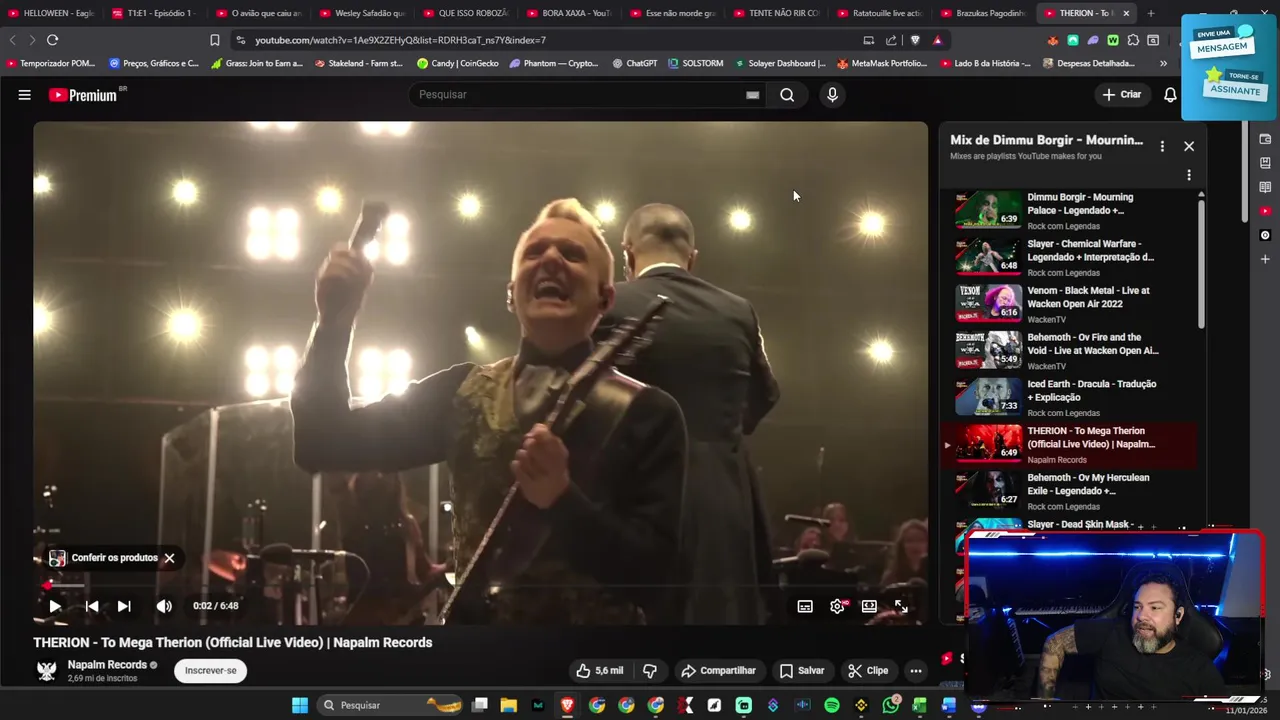Open File Explorer from the taskbar

click(x=509, y=705)
